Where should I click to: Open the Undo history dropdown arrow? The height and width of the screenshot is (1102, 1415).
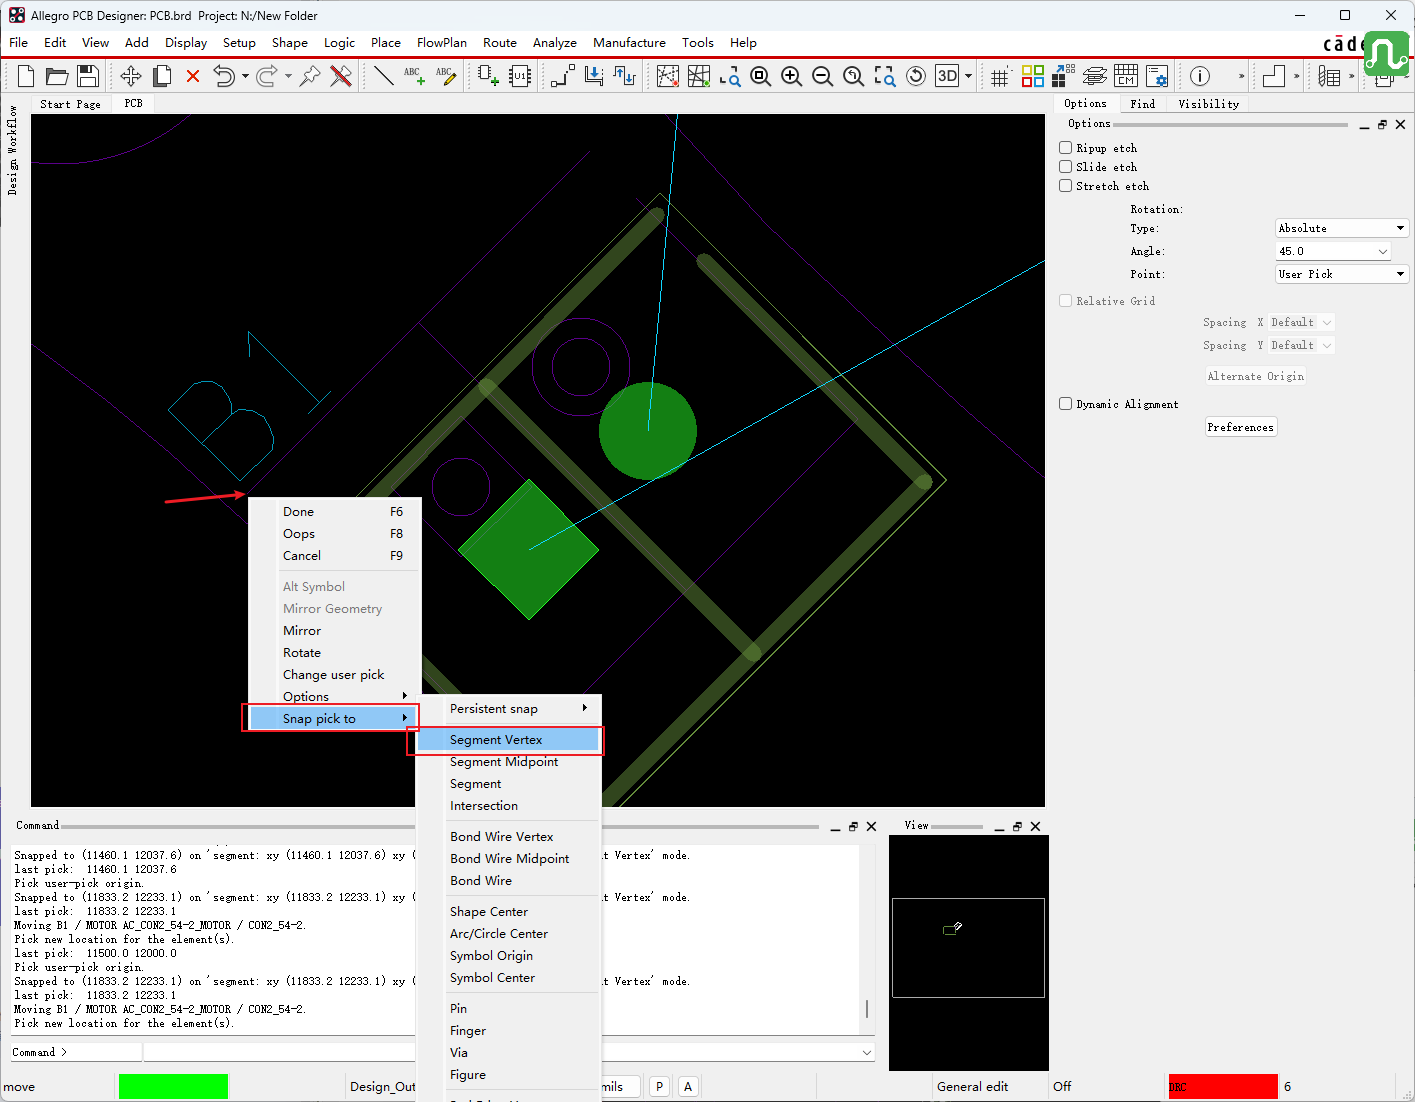point(245,76)
